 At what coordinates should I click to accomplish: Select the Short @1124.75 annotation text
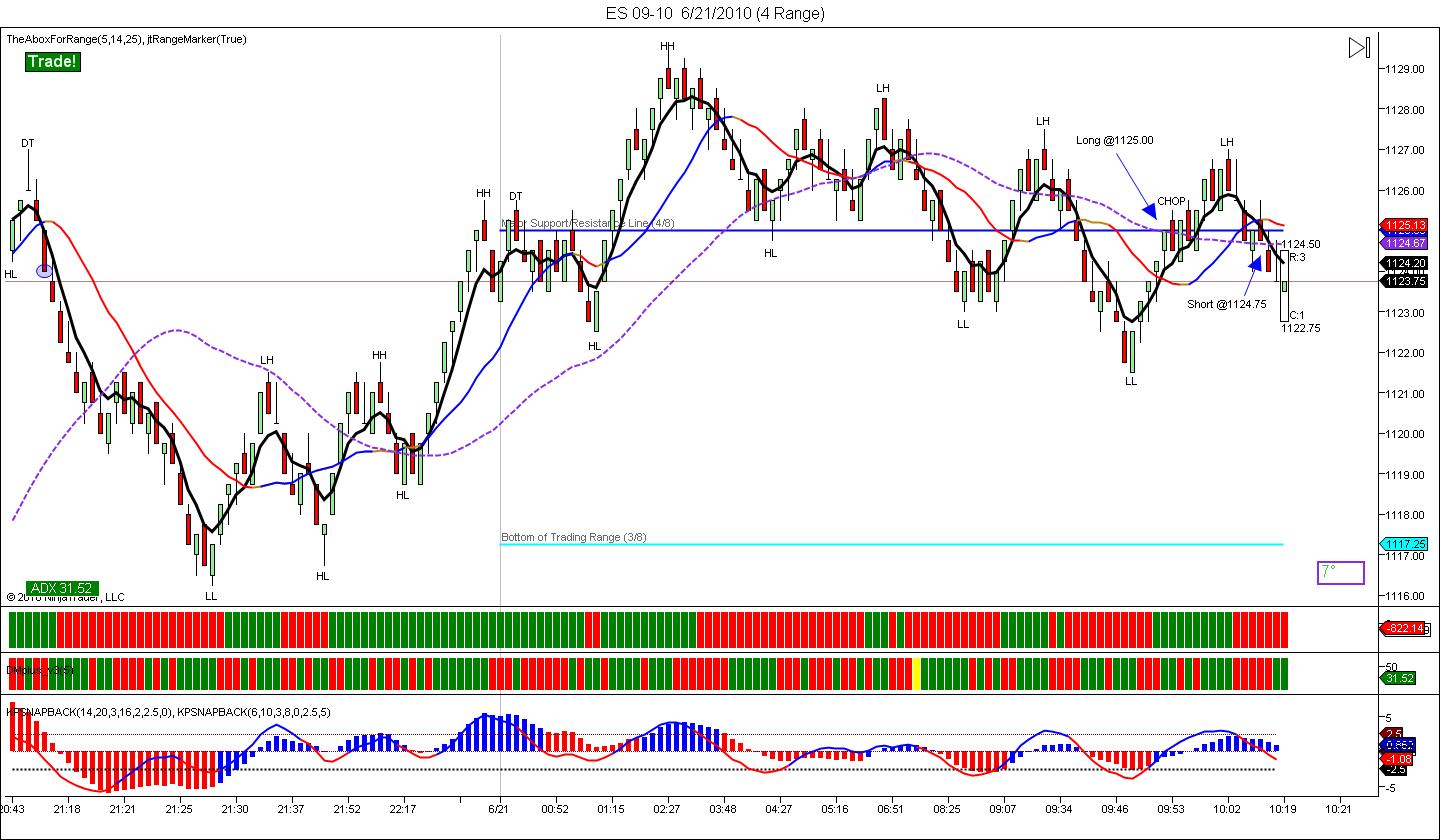pyautogui.click(x=1227, y=304)
